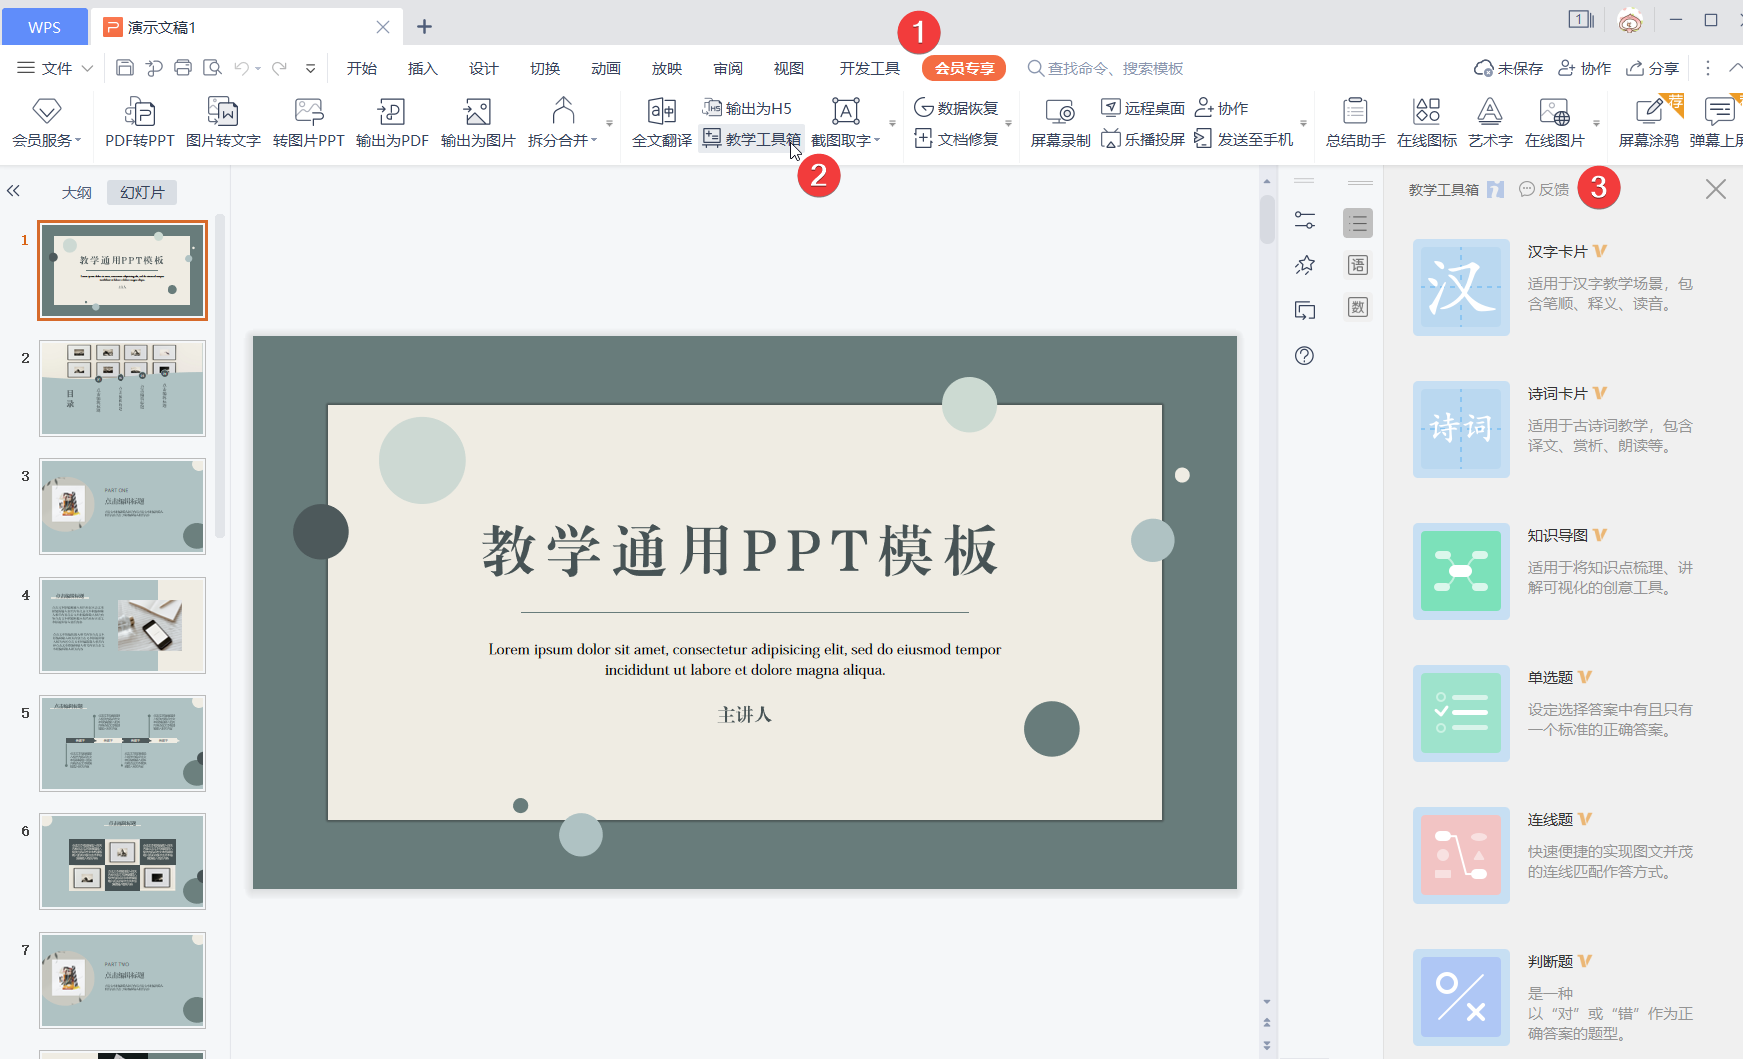Choose the 连线题 matching tool

(x=1553, y=855)
